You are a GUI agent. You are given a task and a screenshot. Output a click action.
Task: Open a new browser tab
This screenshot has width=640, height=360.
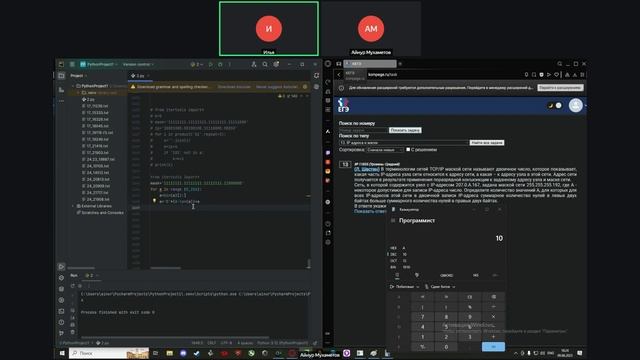coord(400,64)
